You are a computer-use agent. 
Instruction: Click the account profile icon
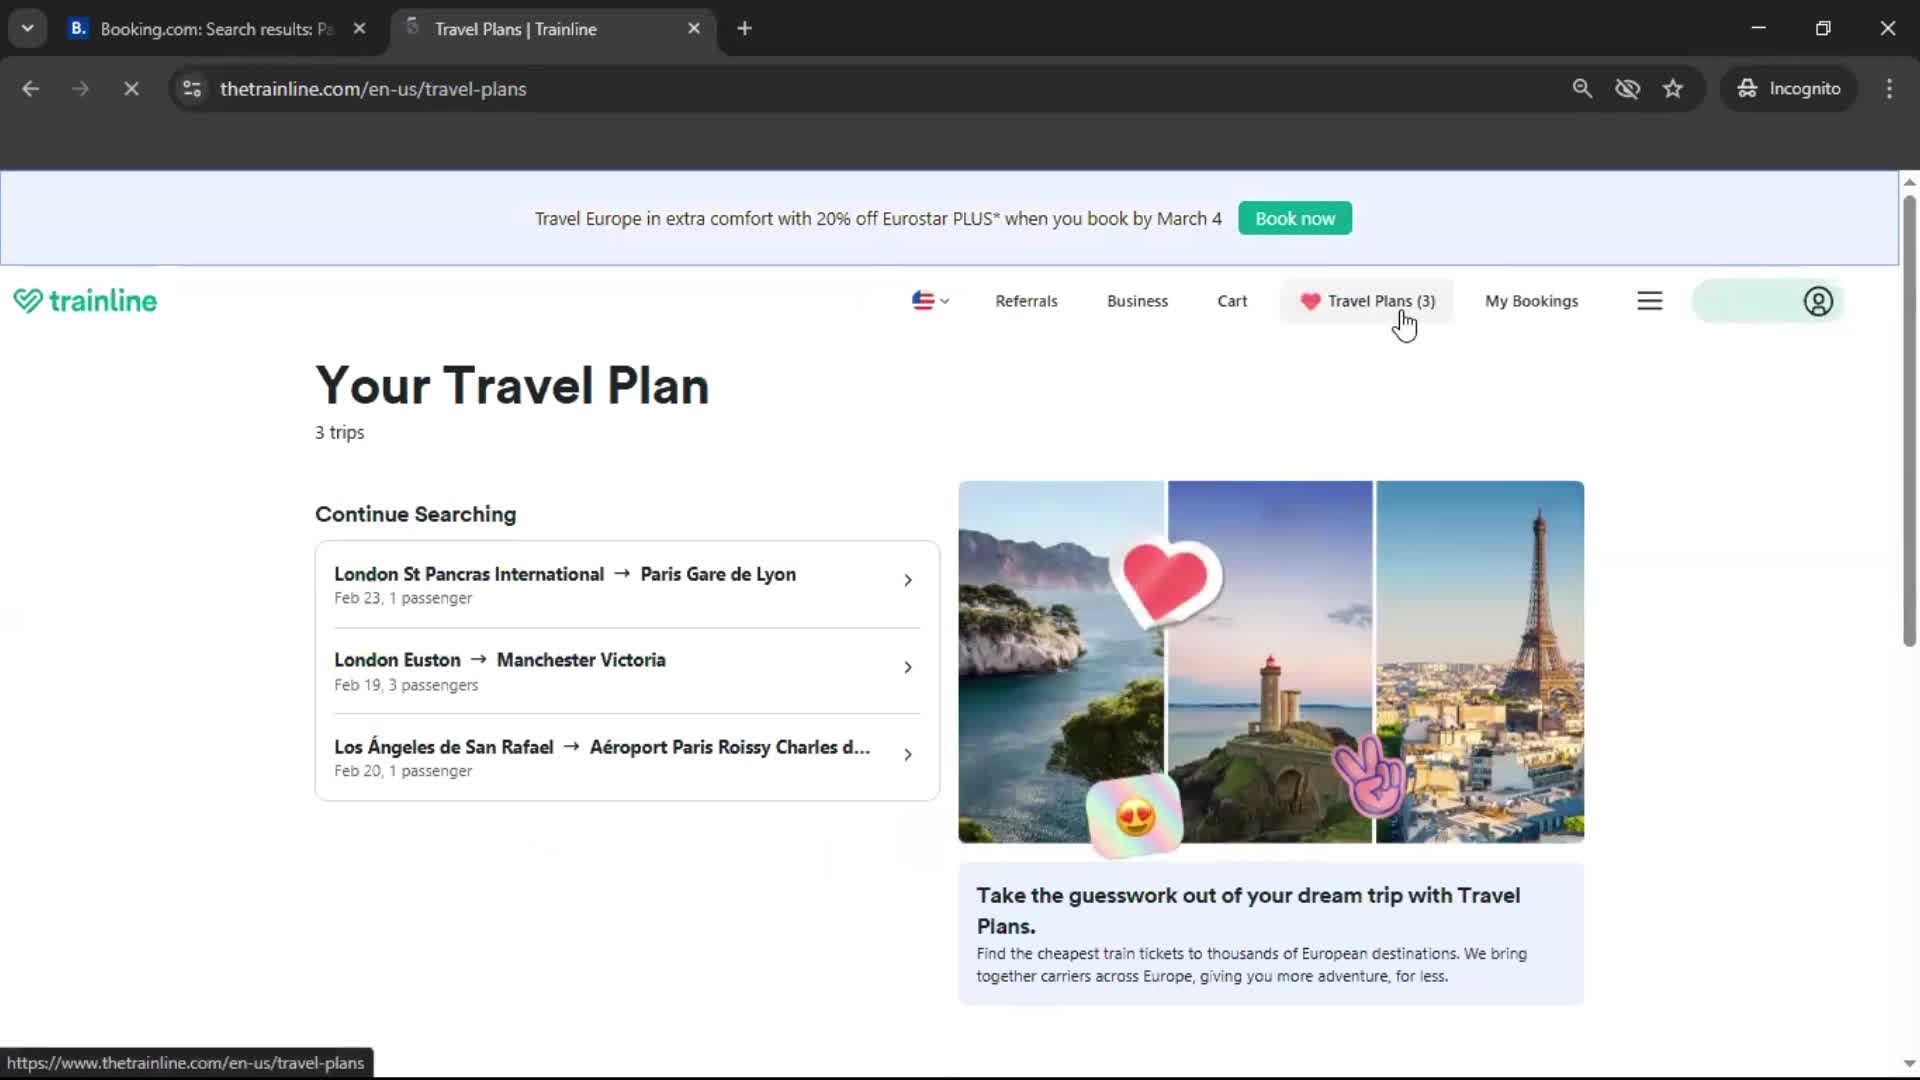click(x=1817, y=301)
